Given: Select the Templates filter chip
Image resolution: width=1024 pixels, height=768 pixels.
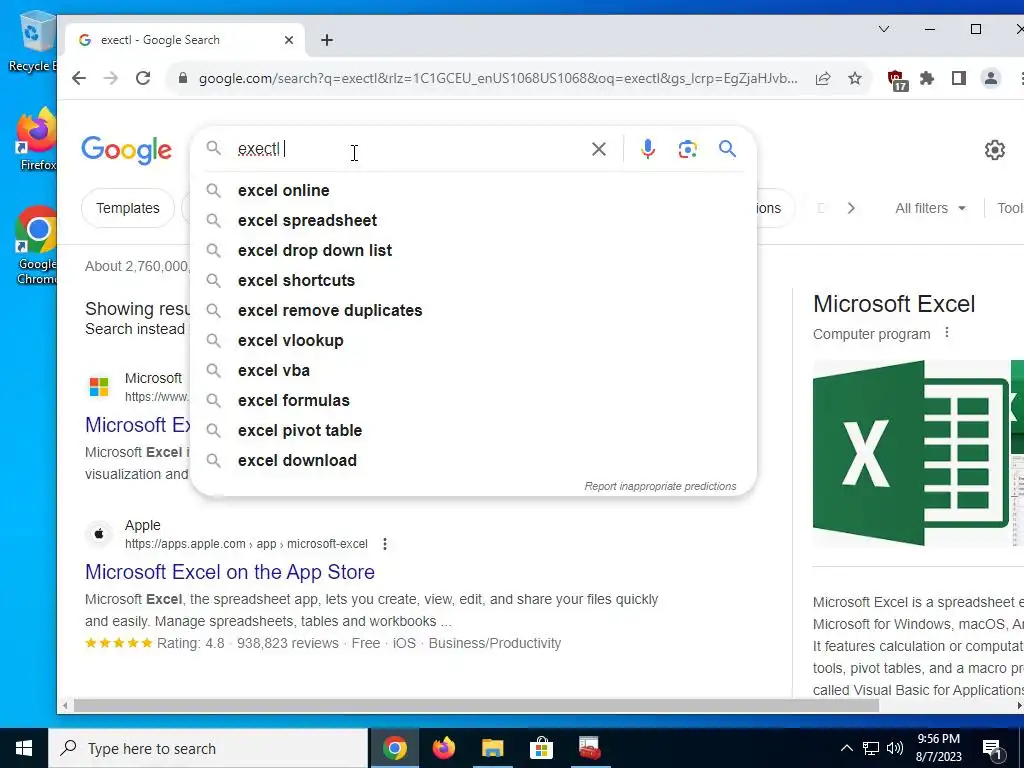Looking at the screenshot, I should (127, 208).
